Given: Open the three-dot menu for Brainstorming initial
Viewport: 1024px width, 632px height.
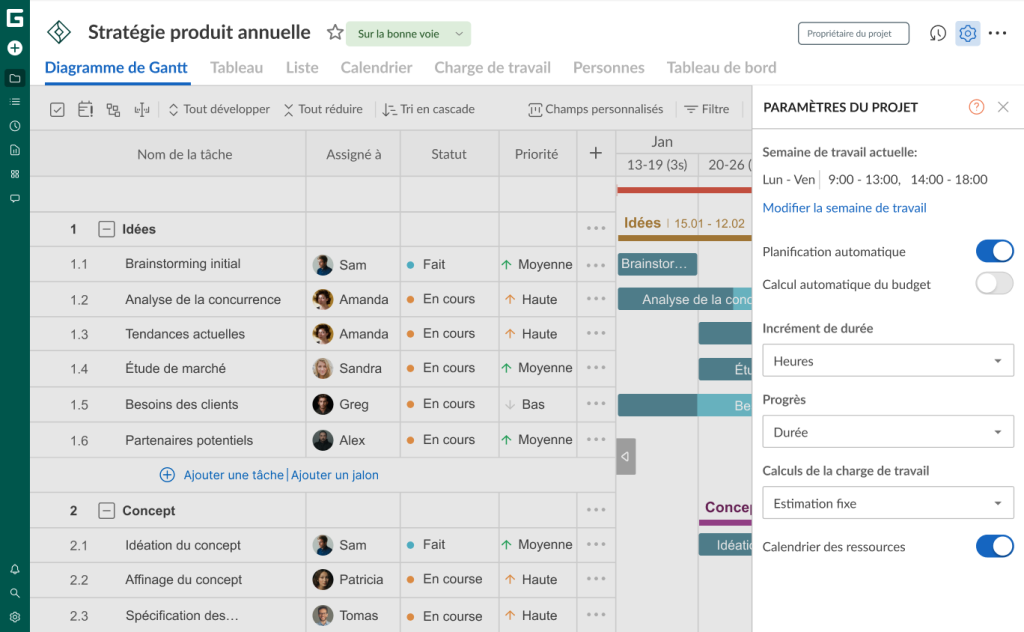Looking at the screenshot, I should [x=596, y=265].
